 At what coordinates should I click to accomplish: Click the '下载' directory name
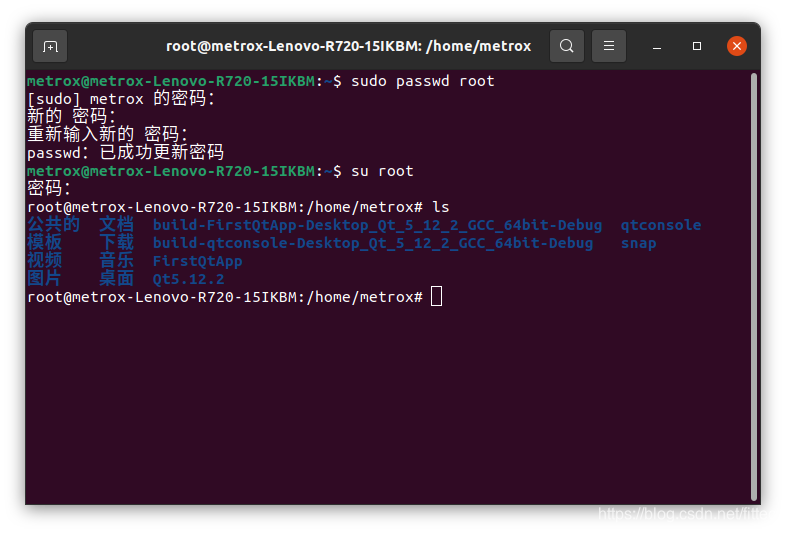(x=116, y=243)
